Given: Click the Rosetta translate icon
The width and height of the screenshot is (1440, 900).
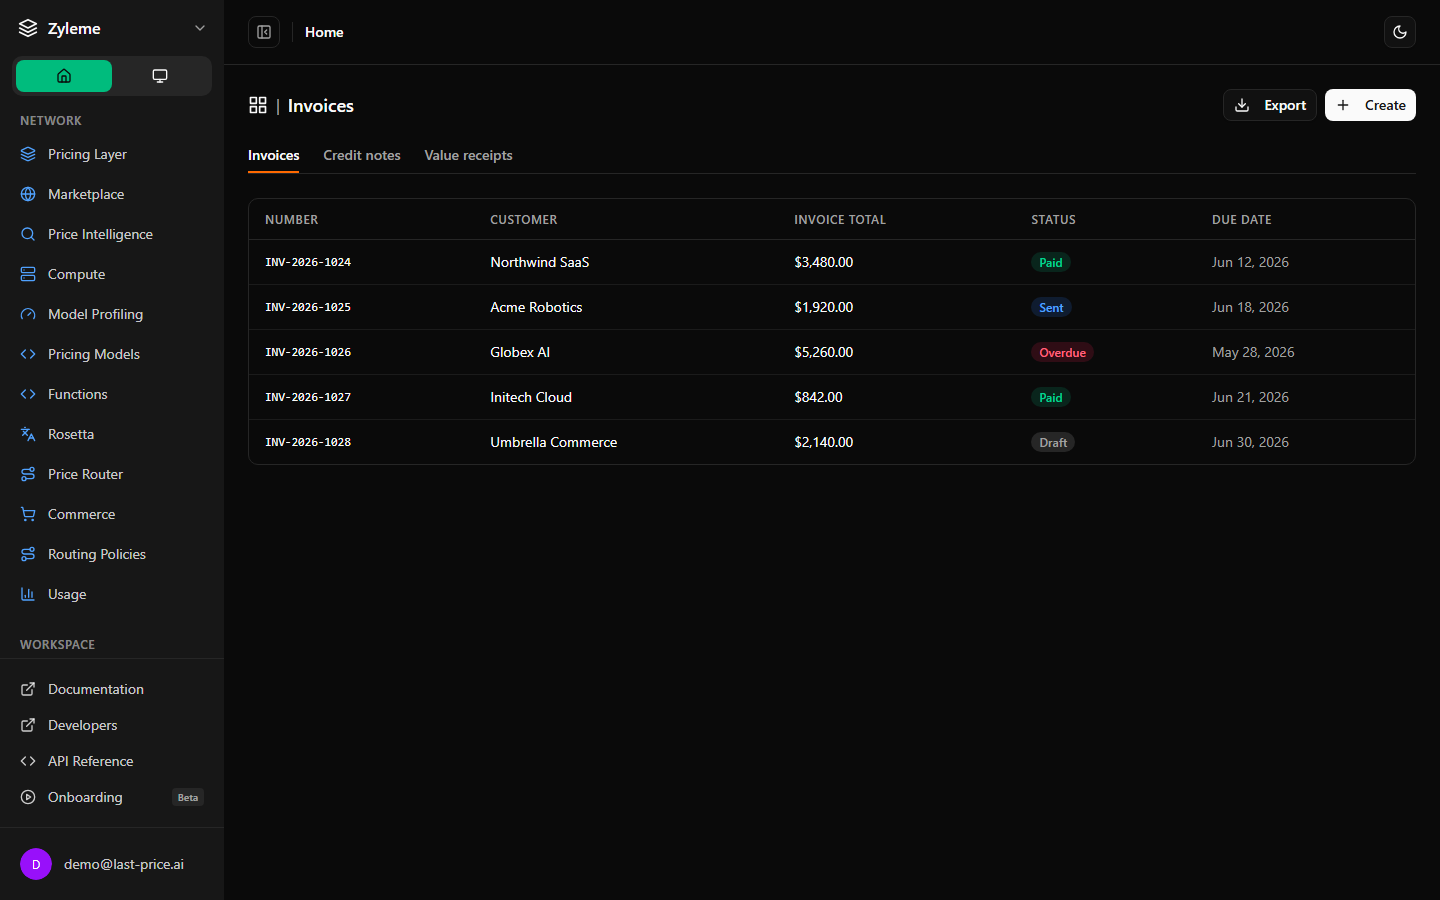Looking at the screenshot, I should [28, 434].
